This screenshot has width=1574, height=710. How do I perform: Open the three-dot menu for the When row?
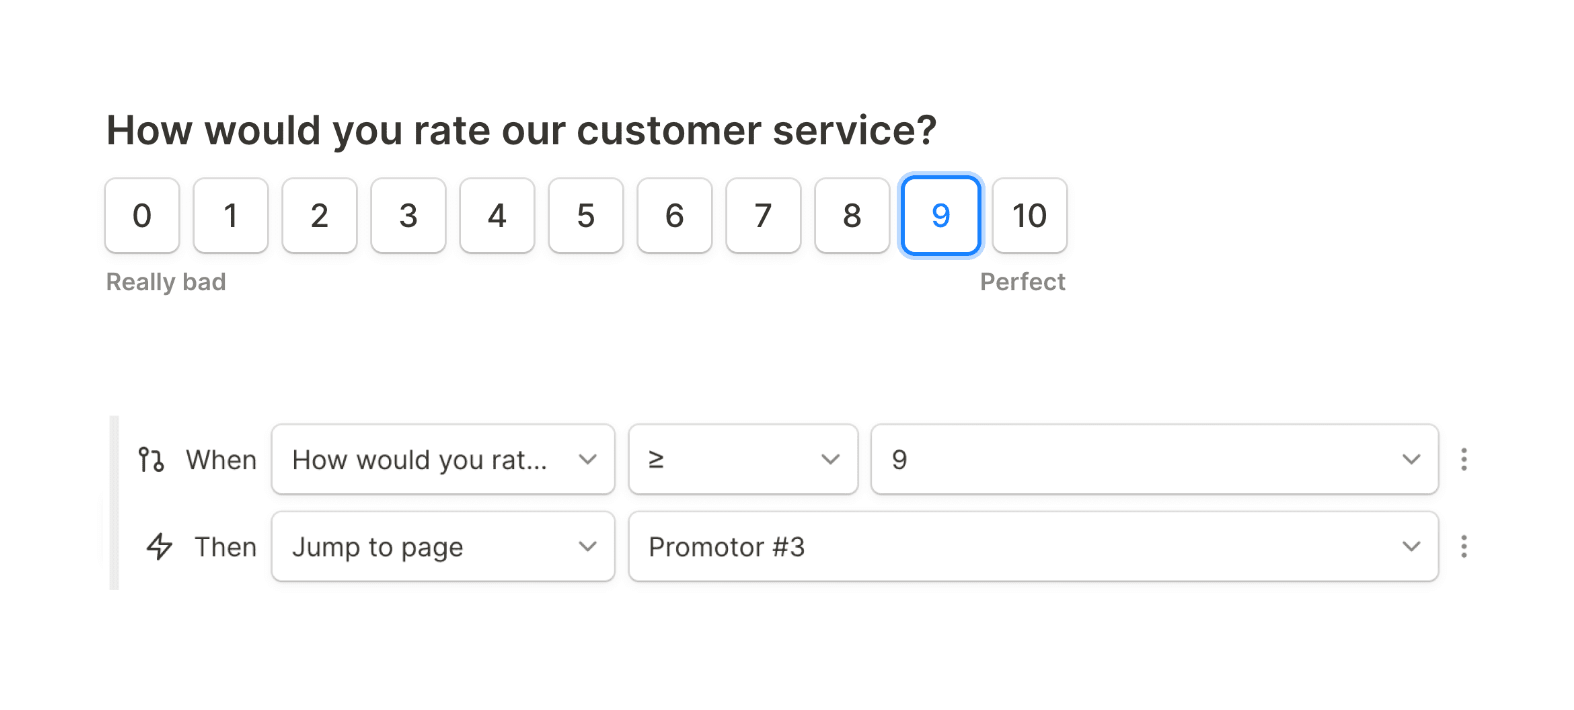coord(1463,459)
